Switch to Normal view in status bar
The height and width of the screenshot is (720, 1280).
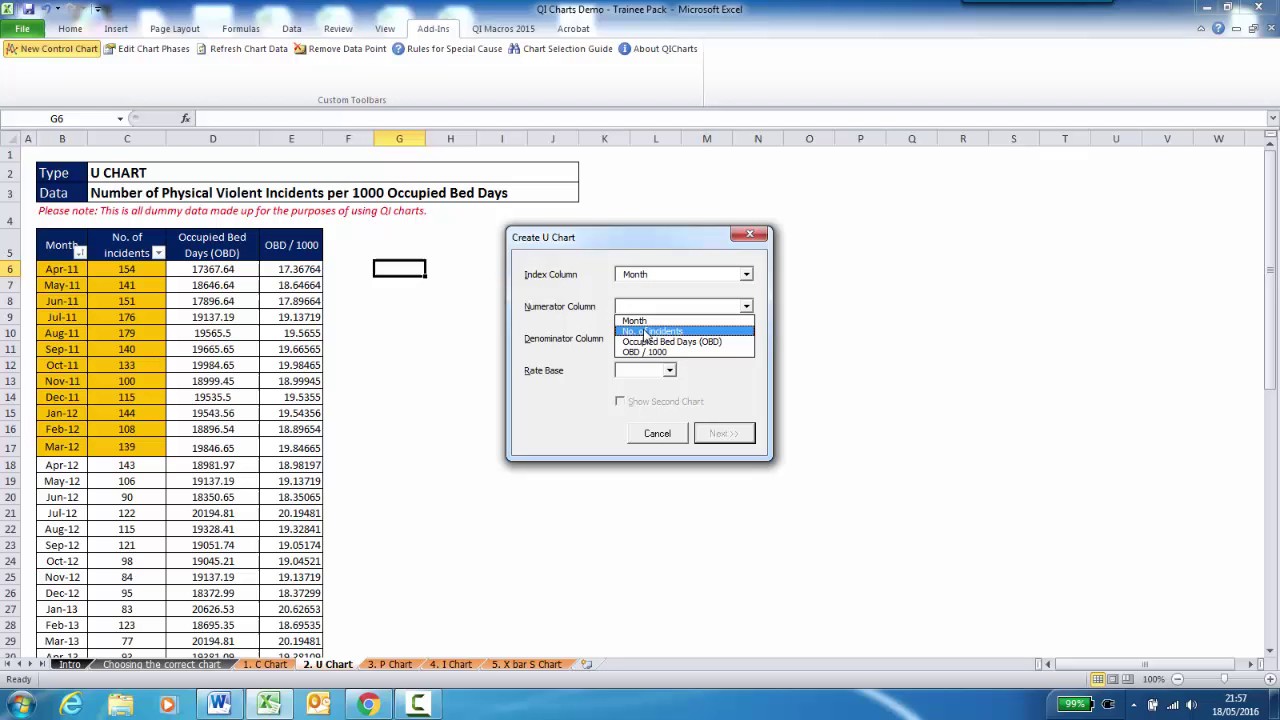[1097, 679]
